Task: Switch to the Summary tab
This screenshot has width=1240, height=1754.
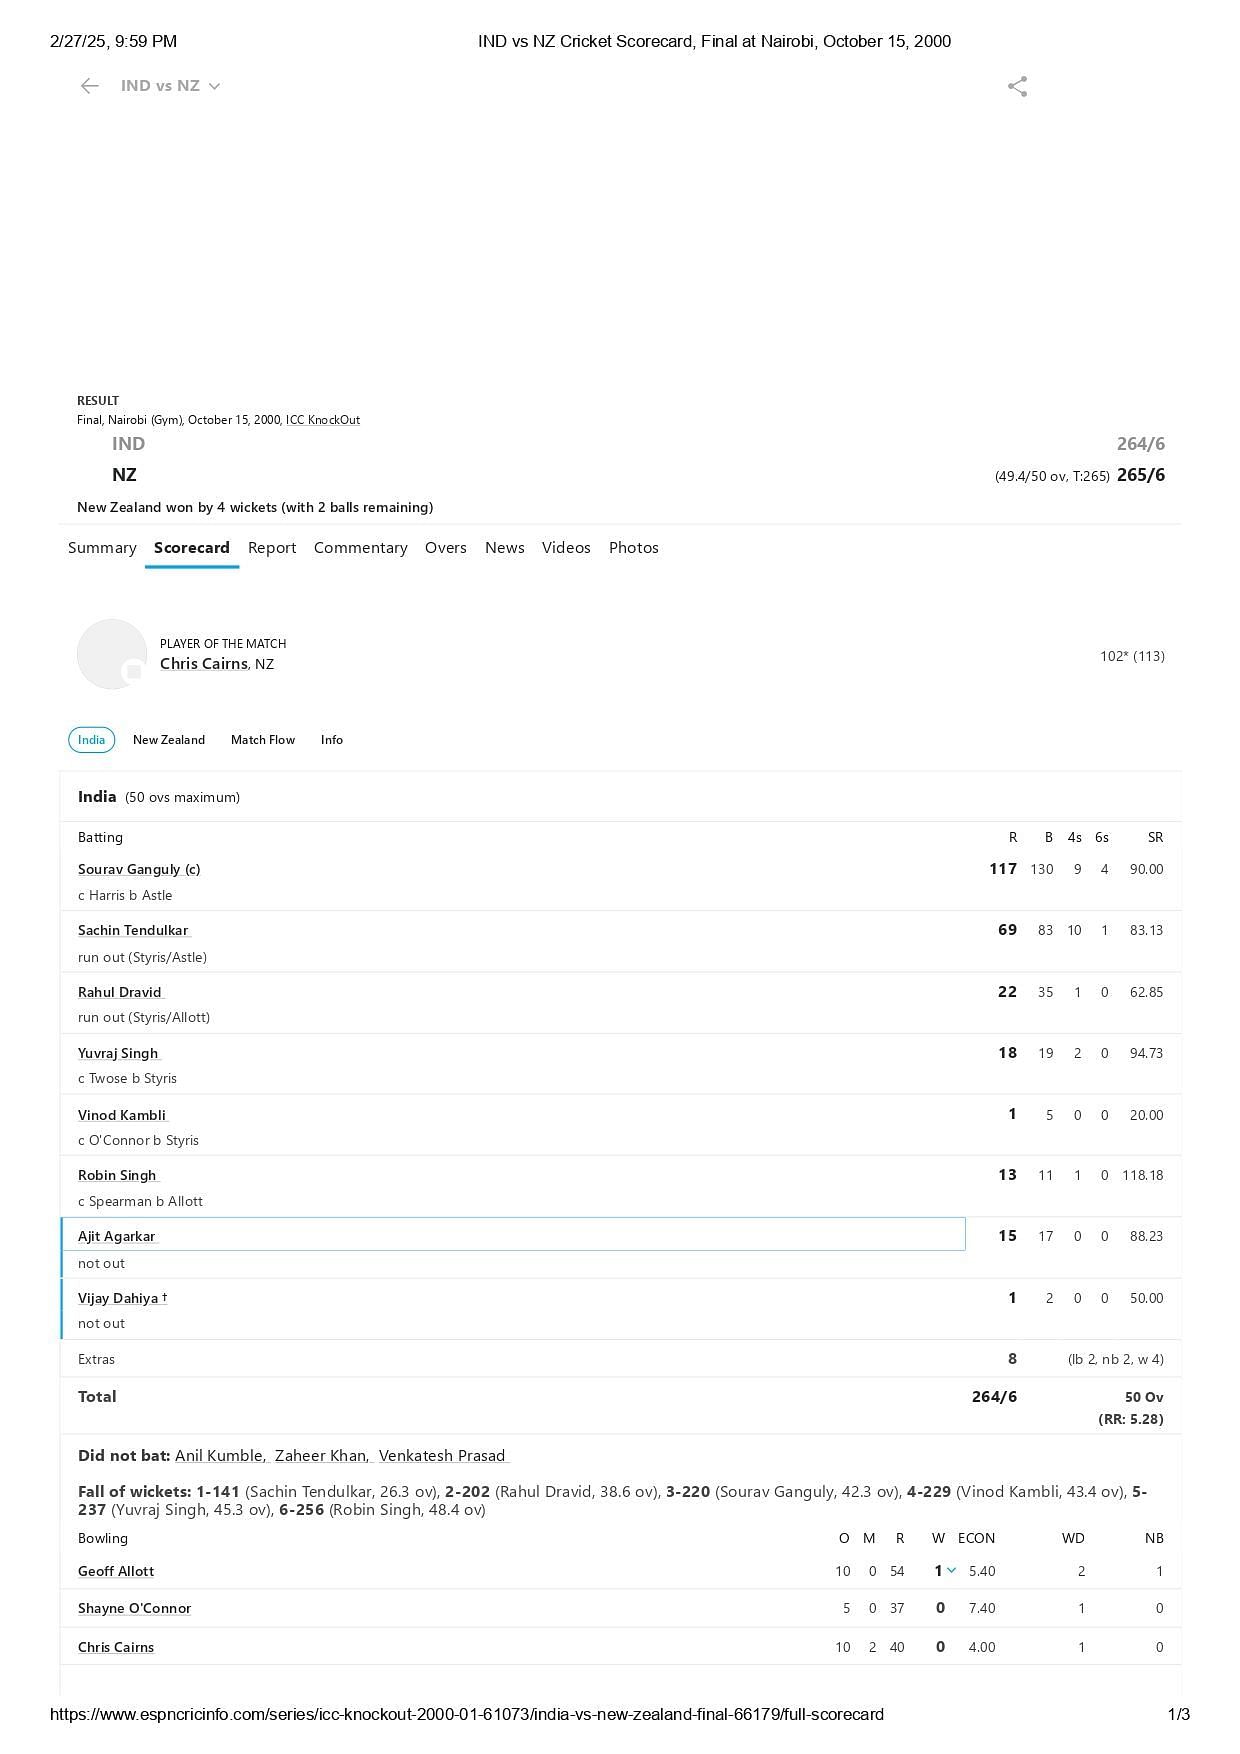Action: coord(102,548)
